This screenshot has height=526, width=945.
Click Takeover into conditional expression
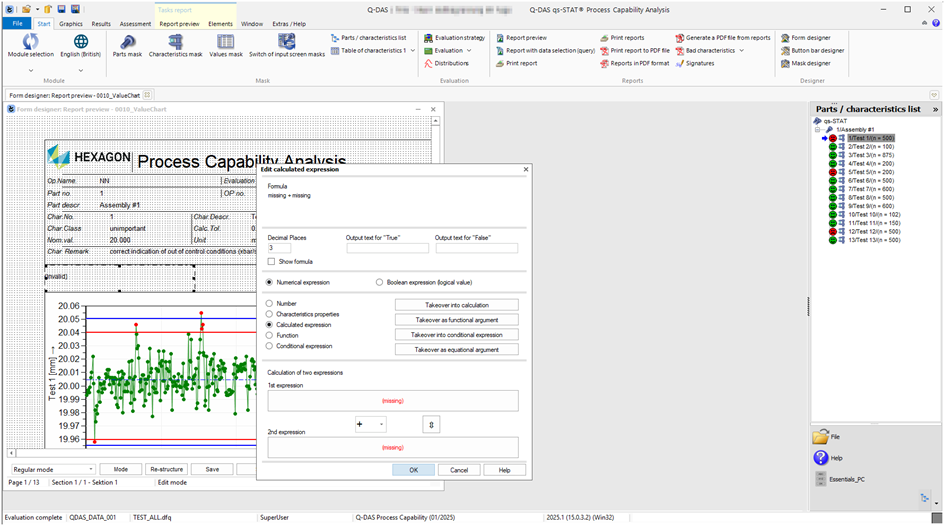tap(457, 334)
